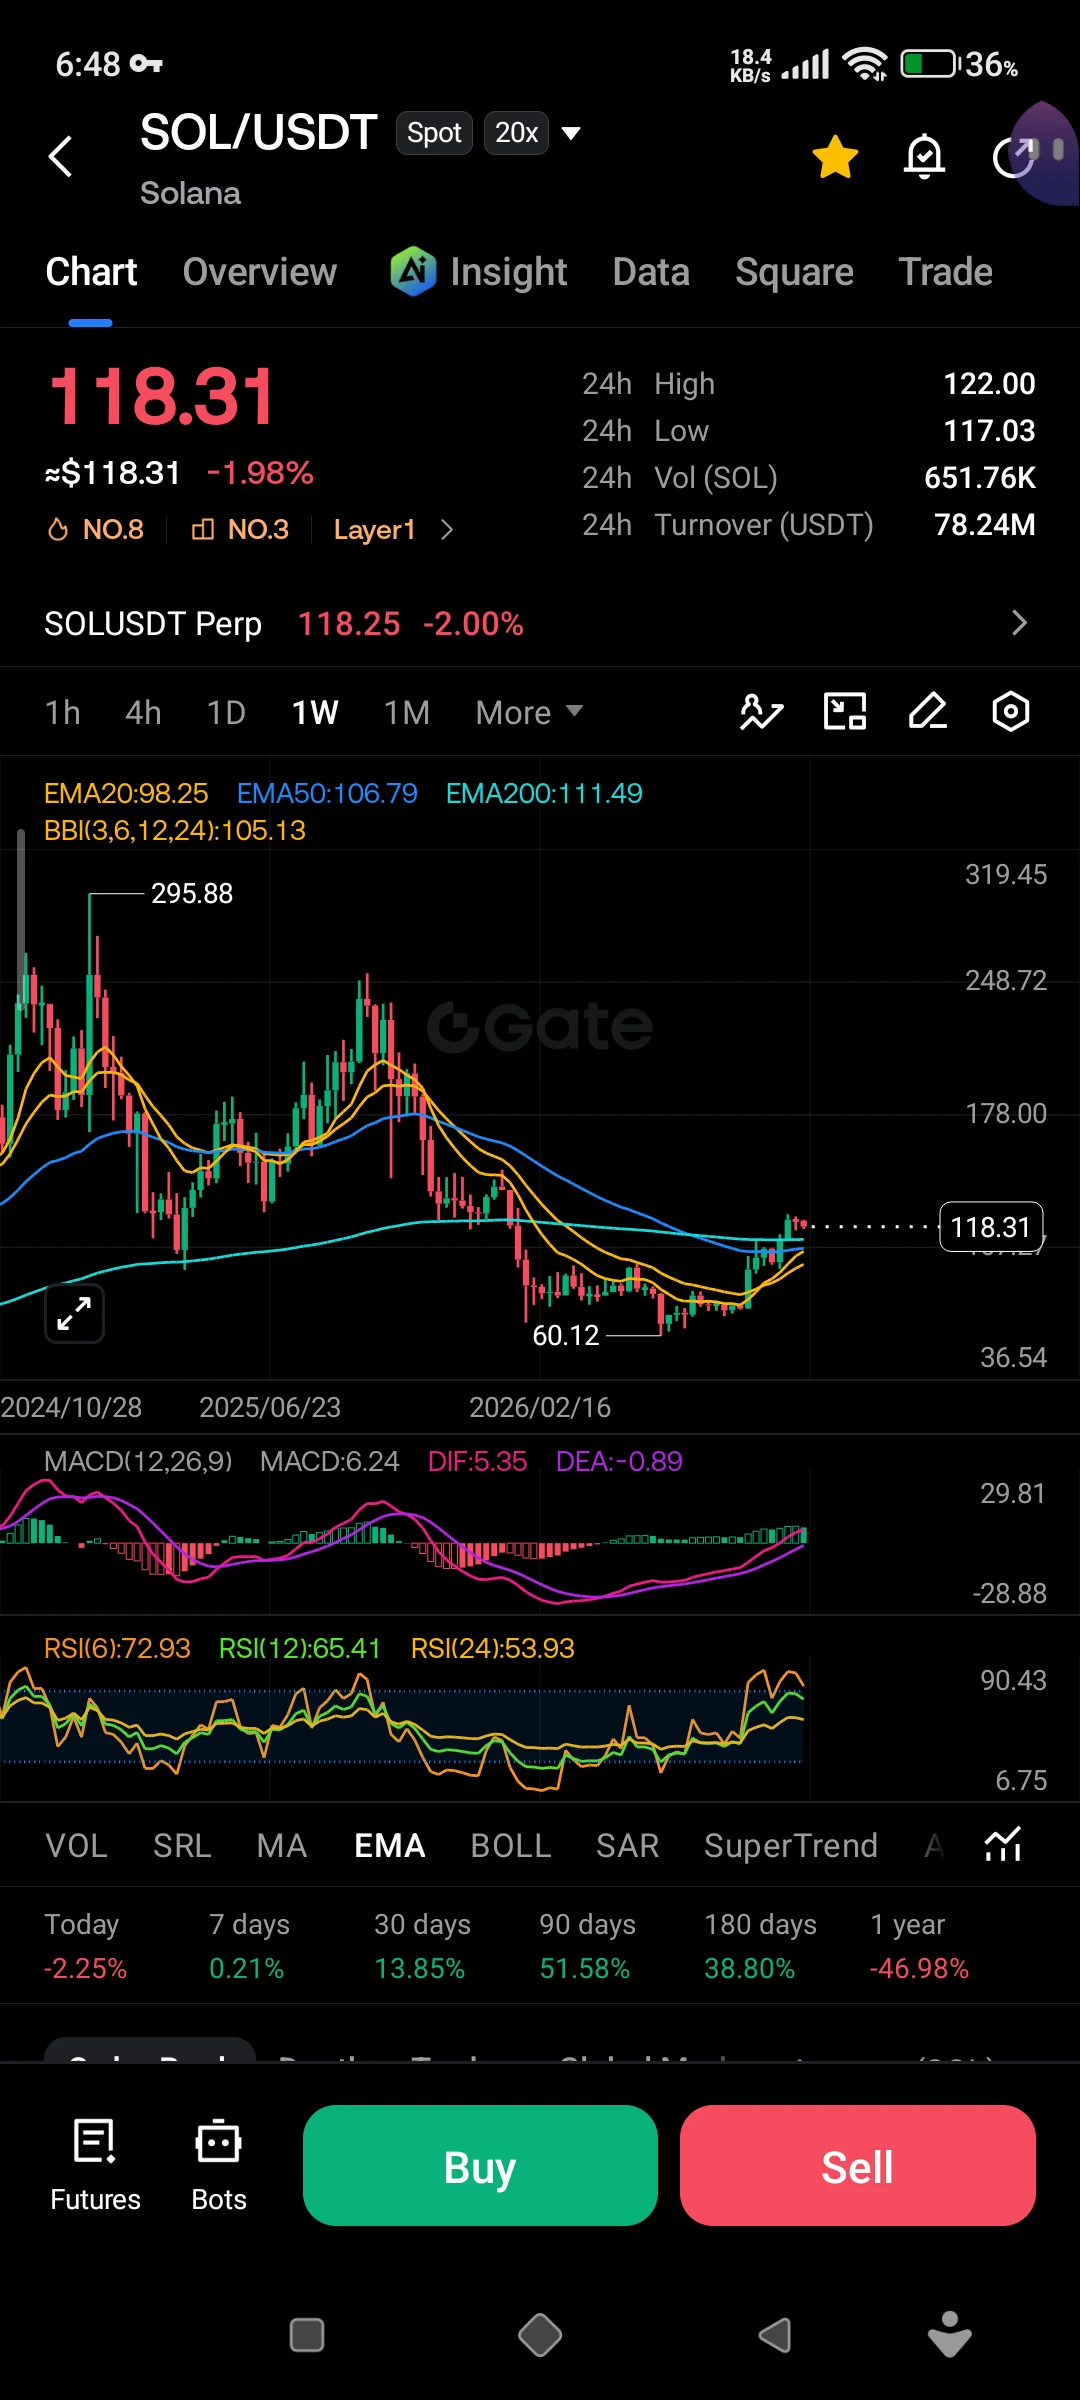This screenshot has height=2400, width=1080.
Task: Select the 4h timeframe
Action: coord(143,713)
